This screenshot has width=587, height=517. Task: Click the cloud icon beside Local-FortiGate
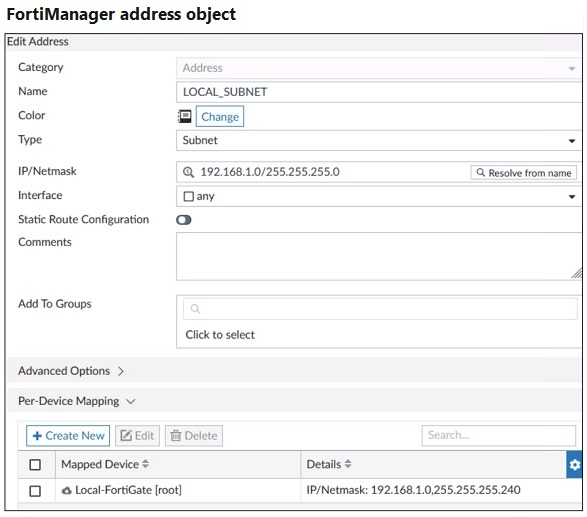click(x=67, y=490)
